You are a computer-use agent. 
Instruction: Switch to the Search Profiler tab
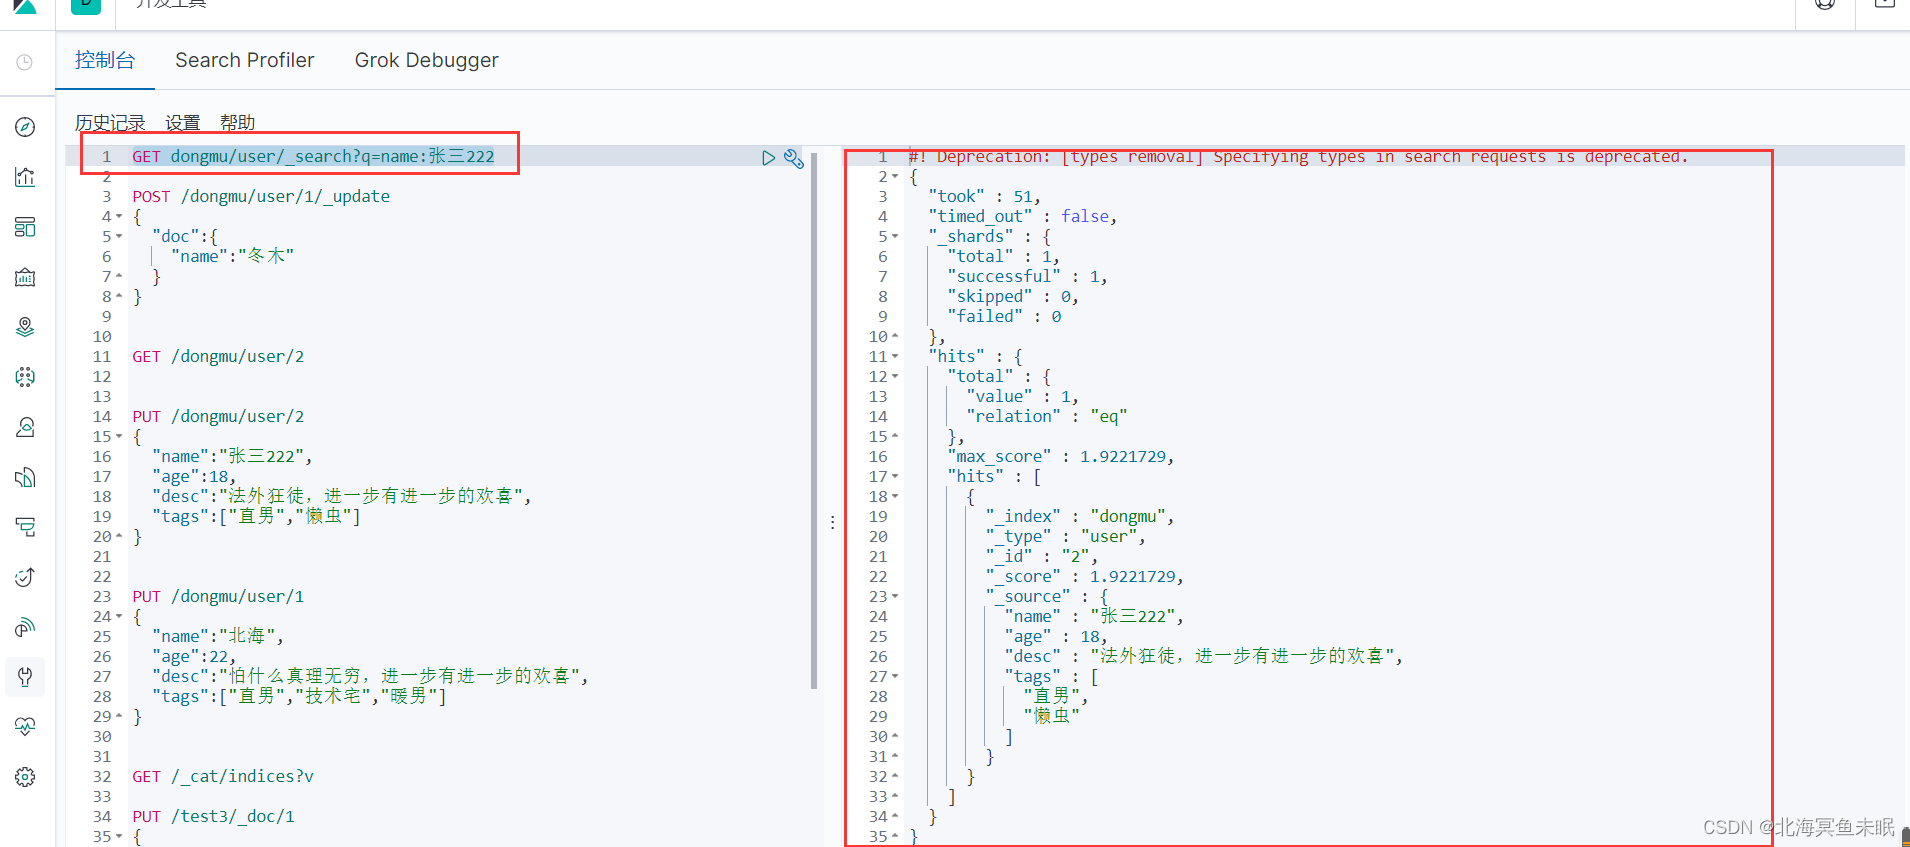(245, 60)
